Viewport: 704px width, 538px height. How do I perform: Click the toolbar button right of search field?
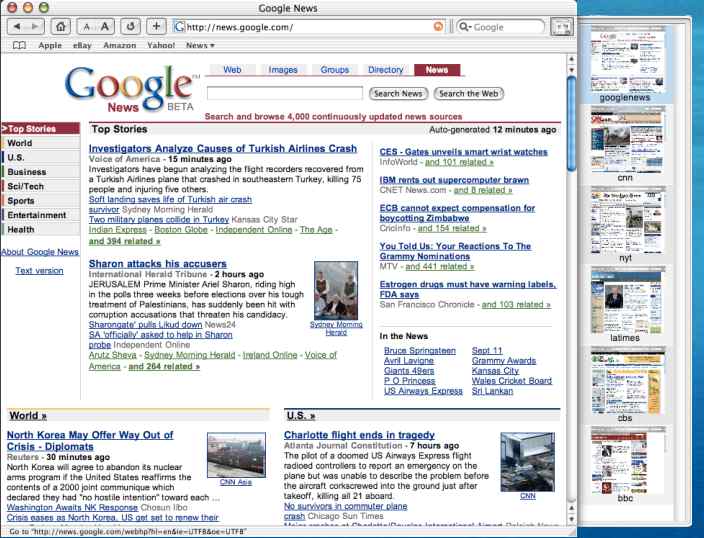[562, 26]
